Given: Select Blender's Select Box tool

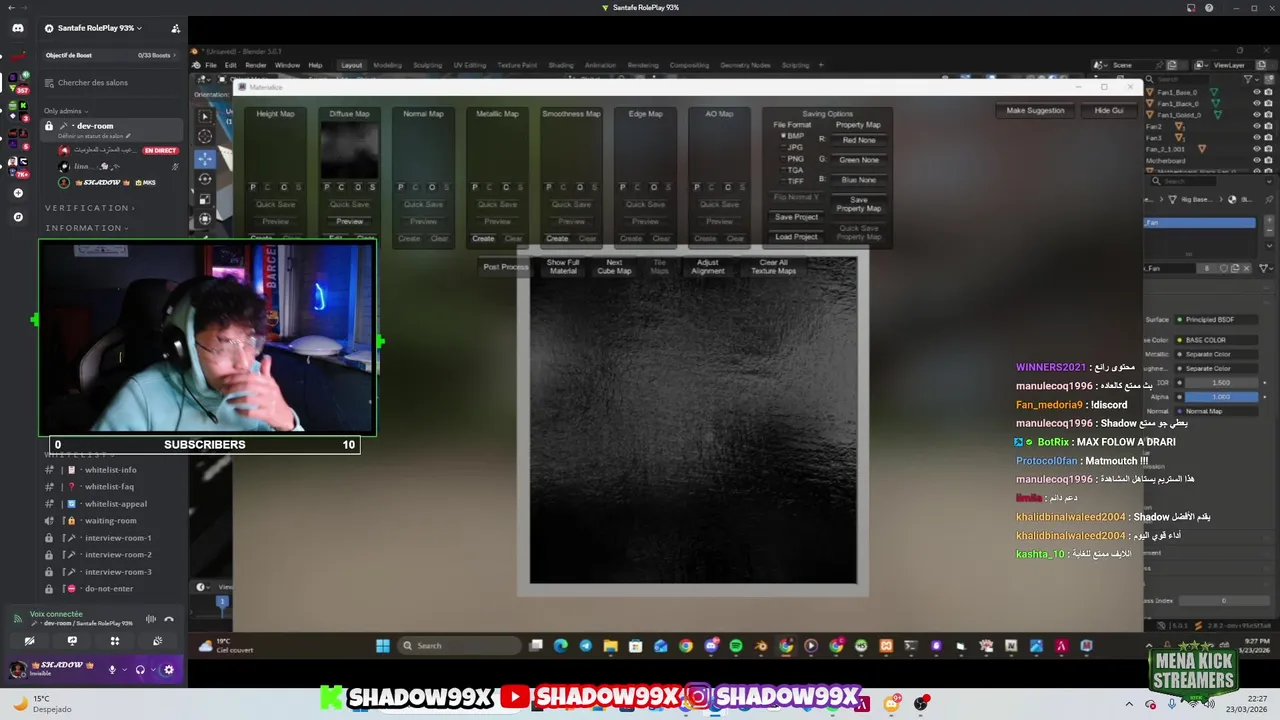Looking at the screenshot, I should pos(205,116).
